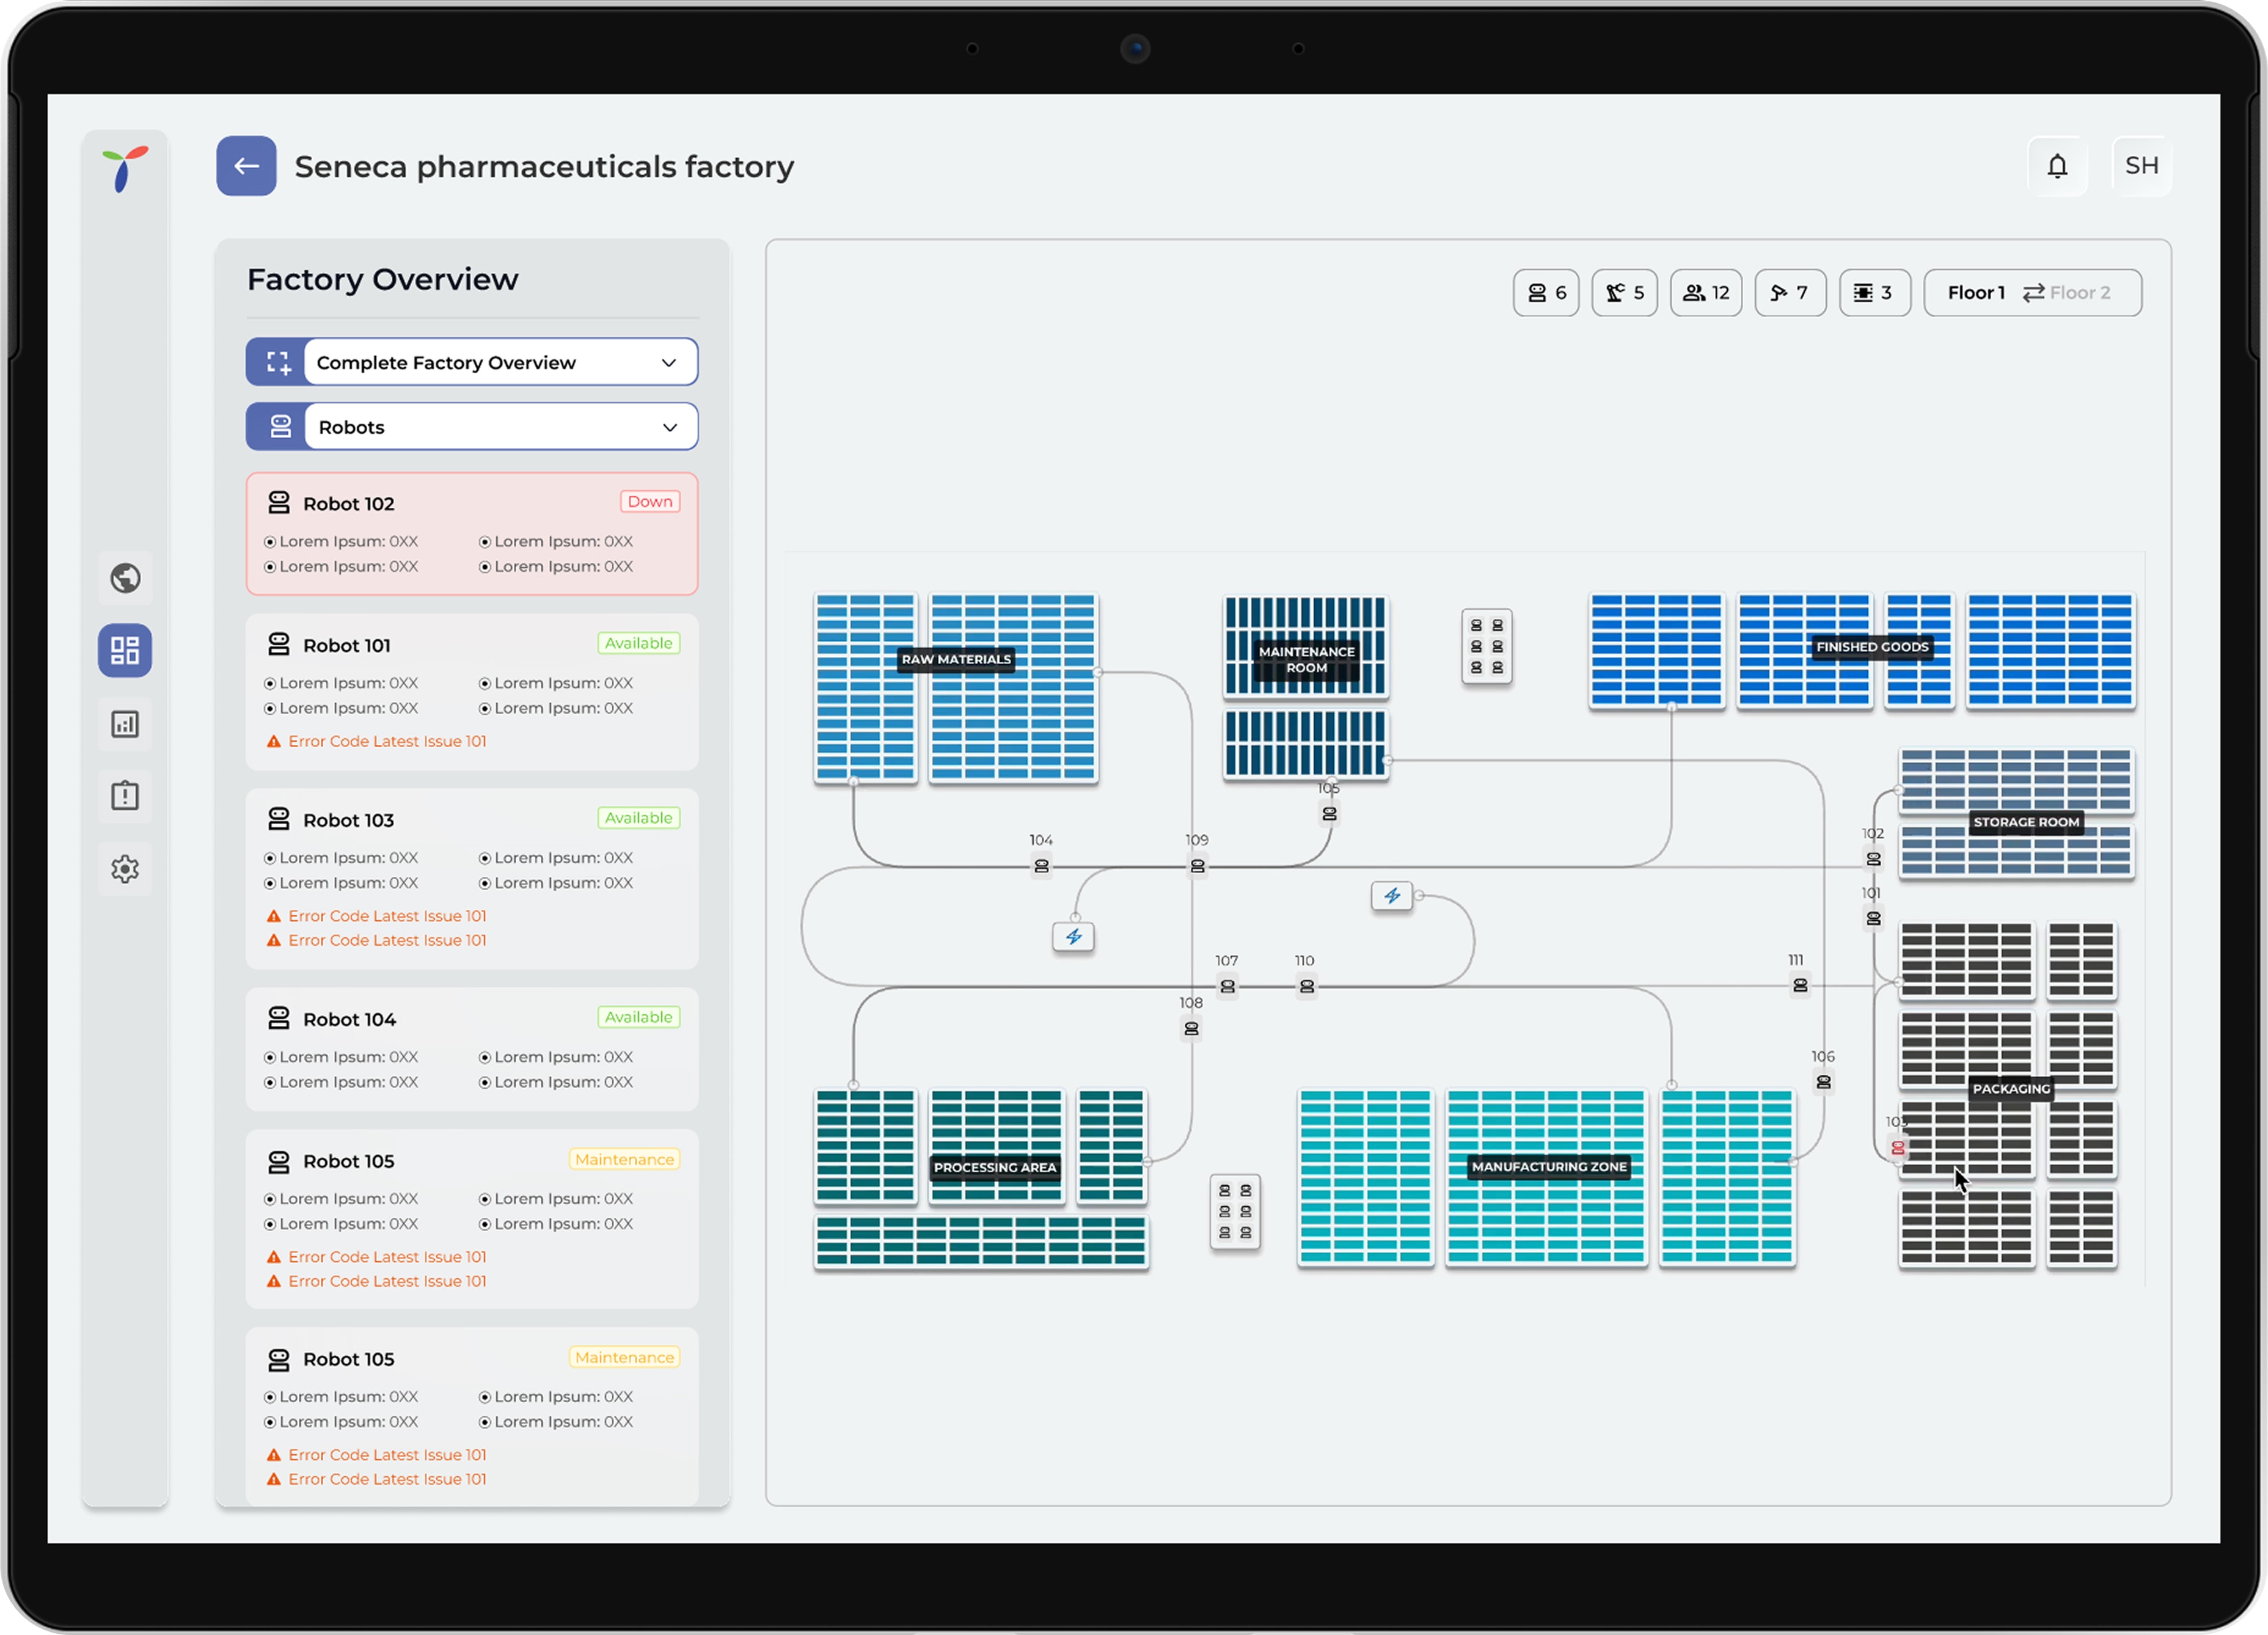Toggle the robots count filter showing 6
Image resolution: width=2268 pixels, height=1635 pixels.
[x=1545, y=293]
